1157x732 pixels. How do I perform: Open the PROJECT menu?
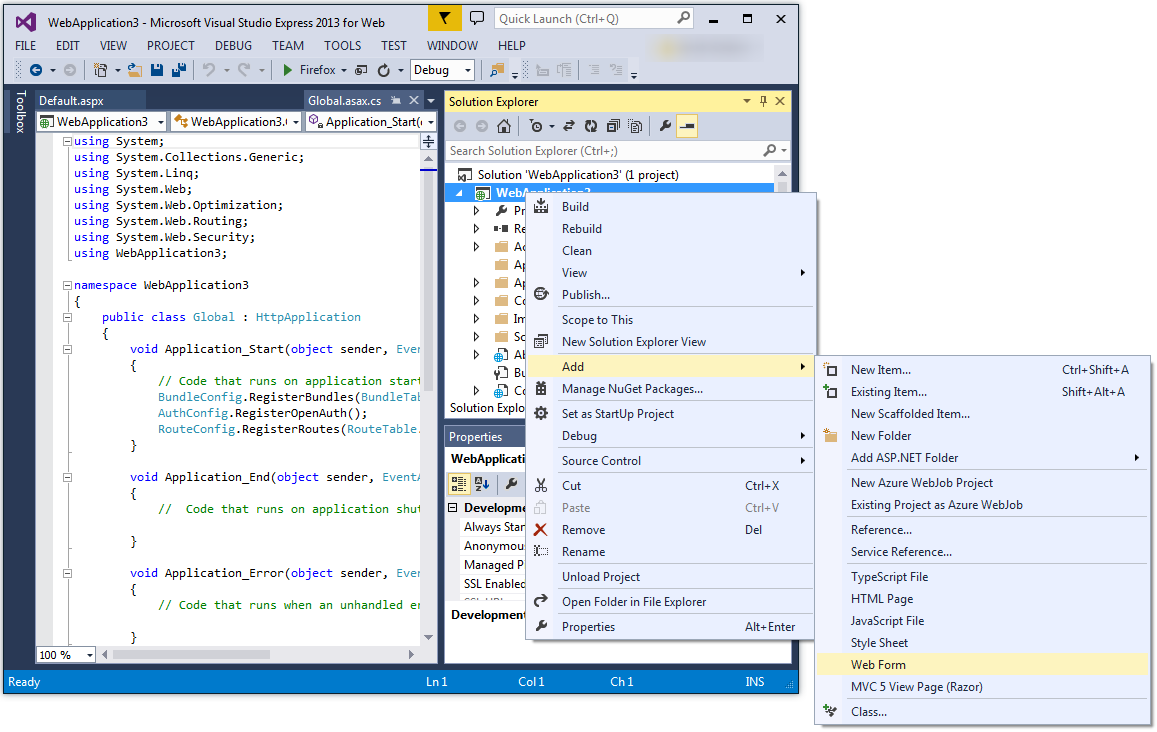(x=170, y=46)
